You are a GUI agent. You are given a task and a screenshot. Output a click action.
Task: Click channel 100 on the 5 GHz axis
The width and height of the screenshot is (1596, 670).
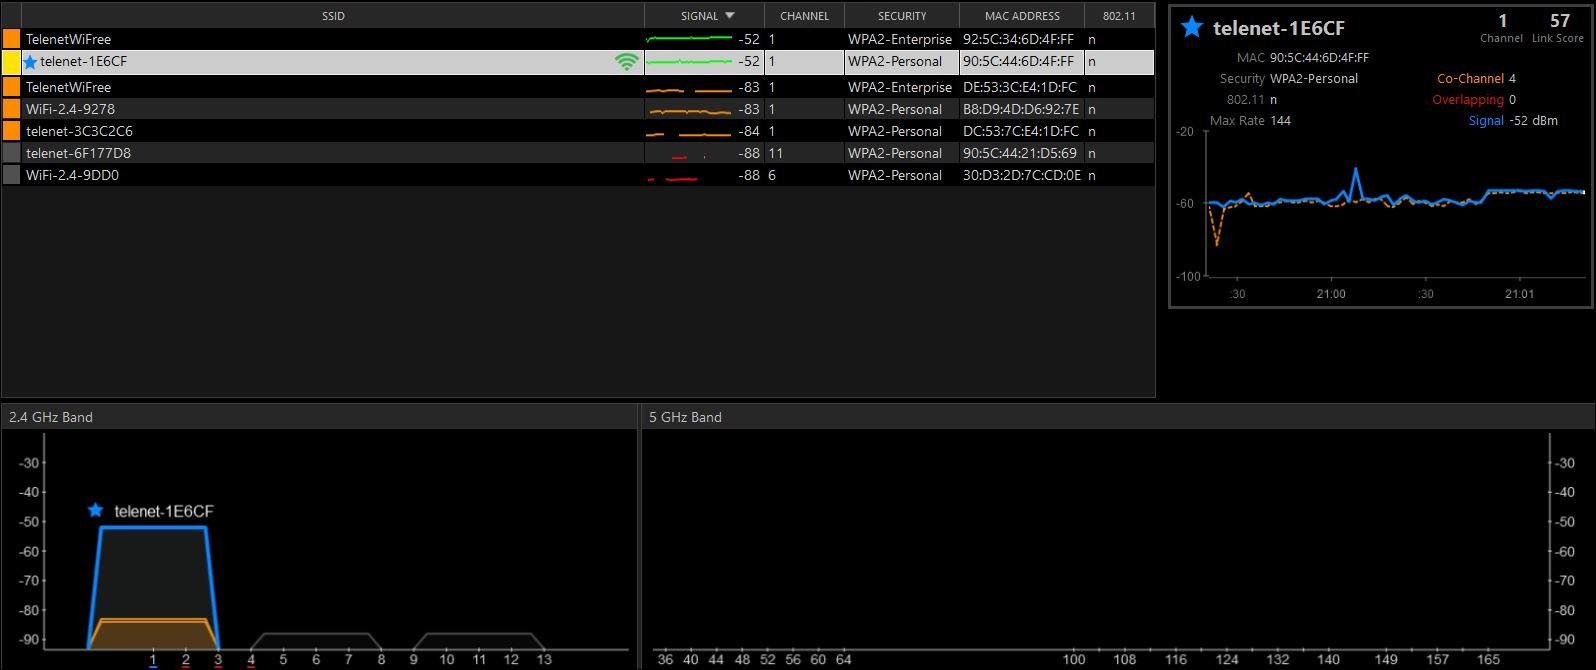pos(1074,660)
